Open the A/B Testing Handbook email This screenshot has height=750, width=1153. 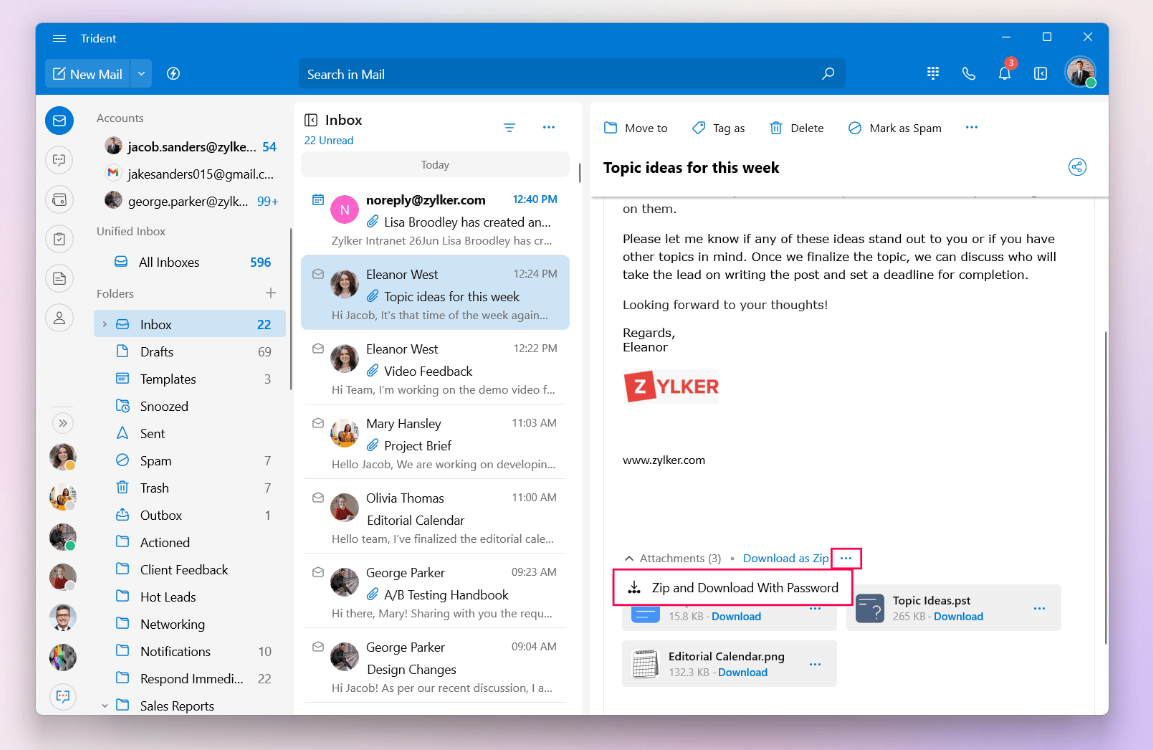pos(435,592)
